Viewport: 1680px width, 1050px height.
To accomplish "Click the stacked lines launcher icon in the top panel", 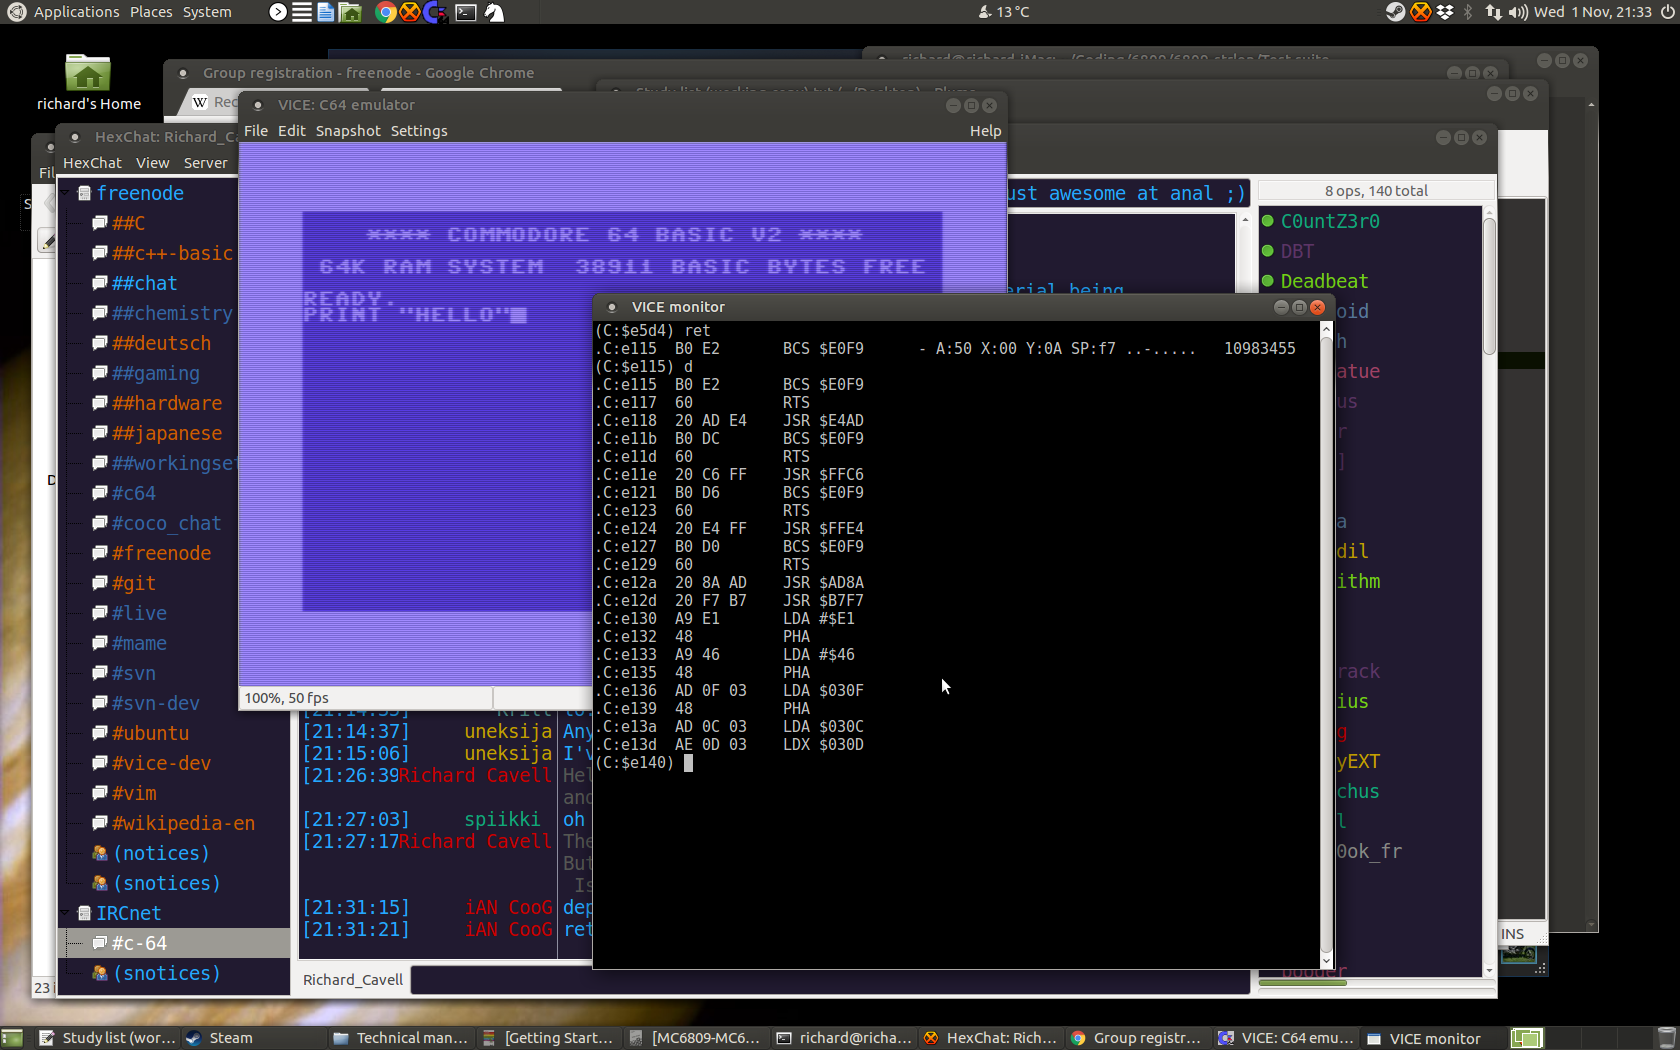I will (302, 12).
